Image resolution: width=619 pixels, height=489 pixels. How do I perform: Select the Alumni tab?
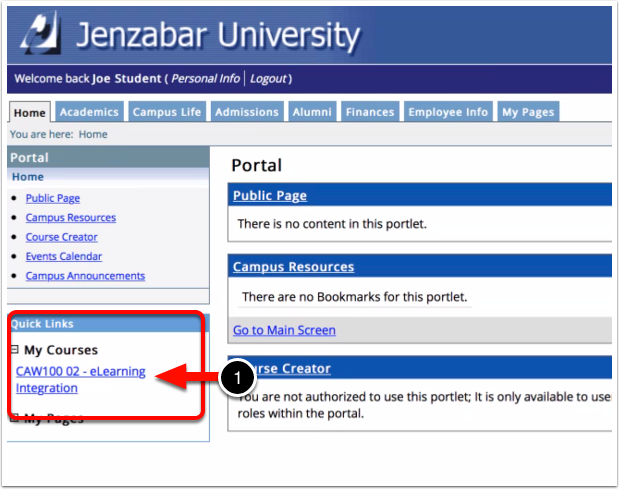(x=312, y=112)
